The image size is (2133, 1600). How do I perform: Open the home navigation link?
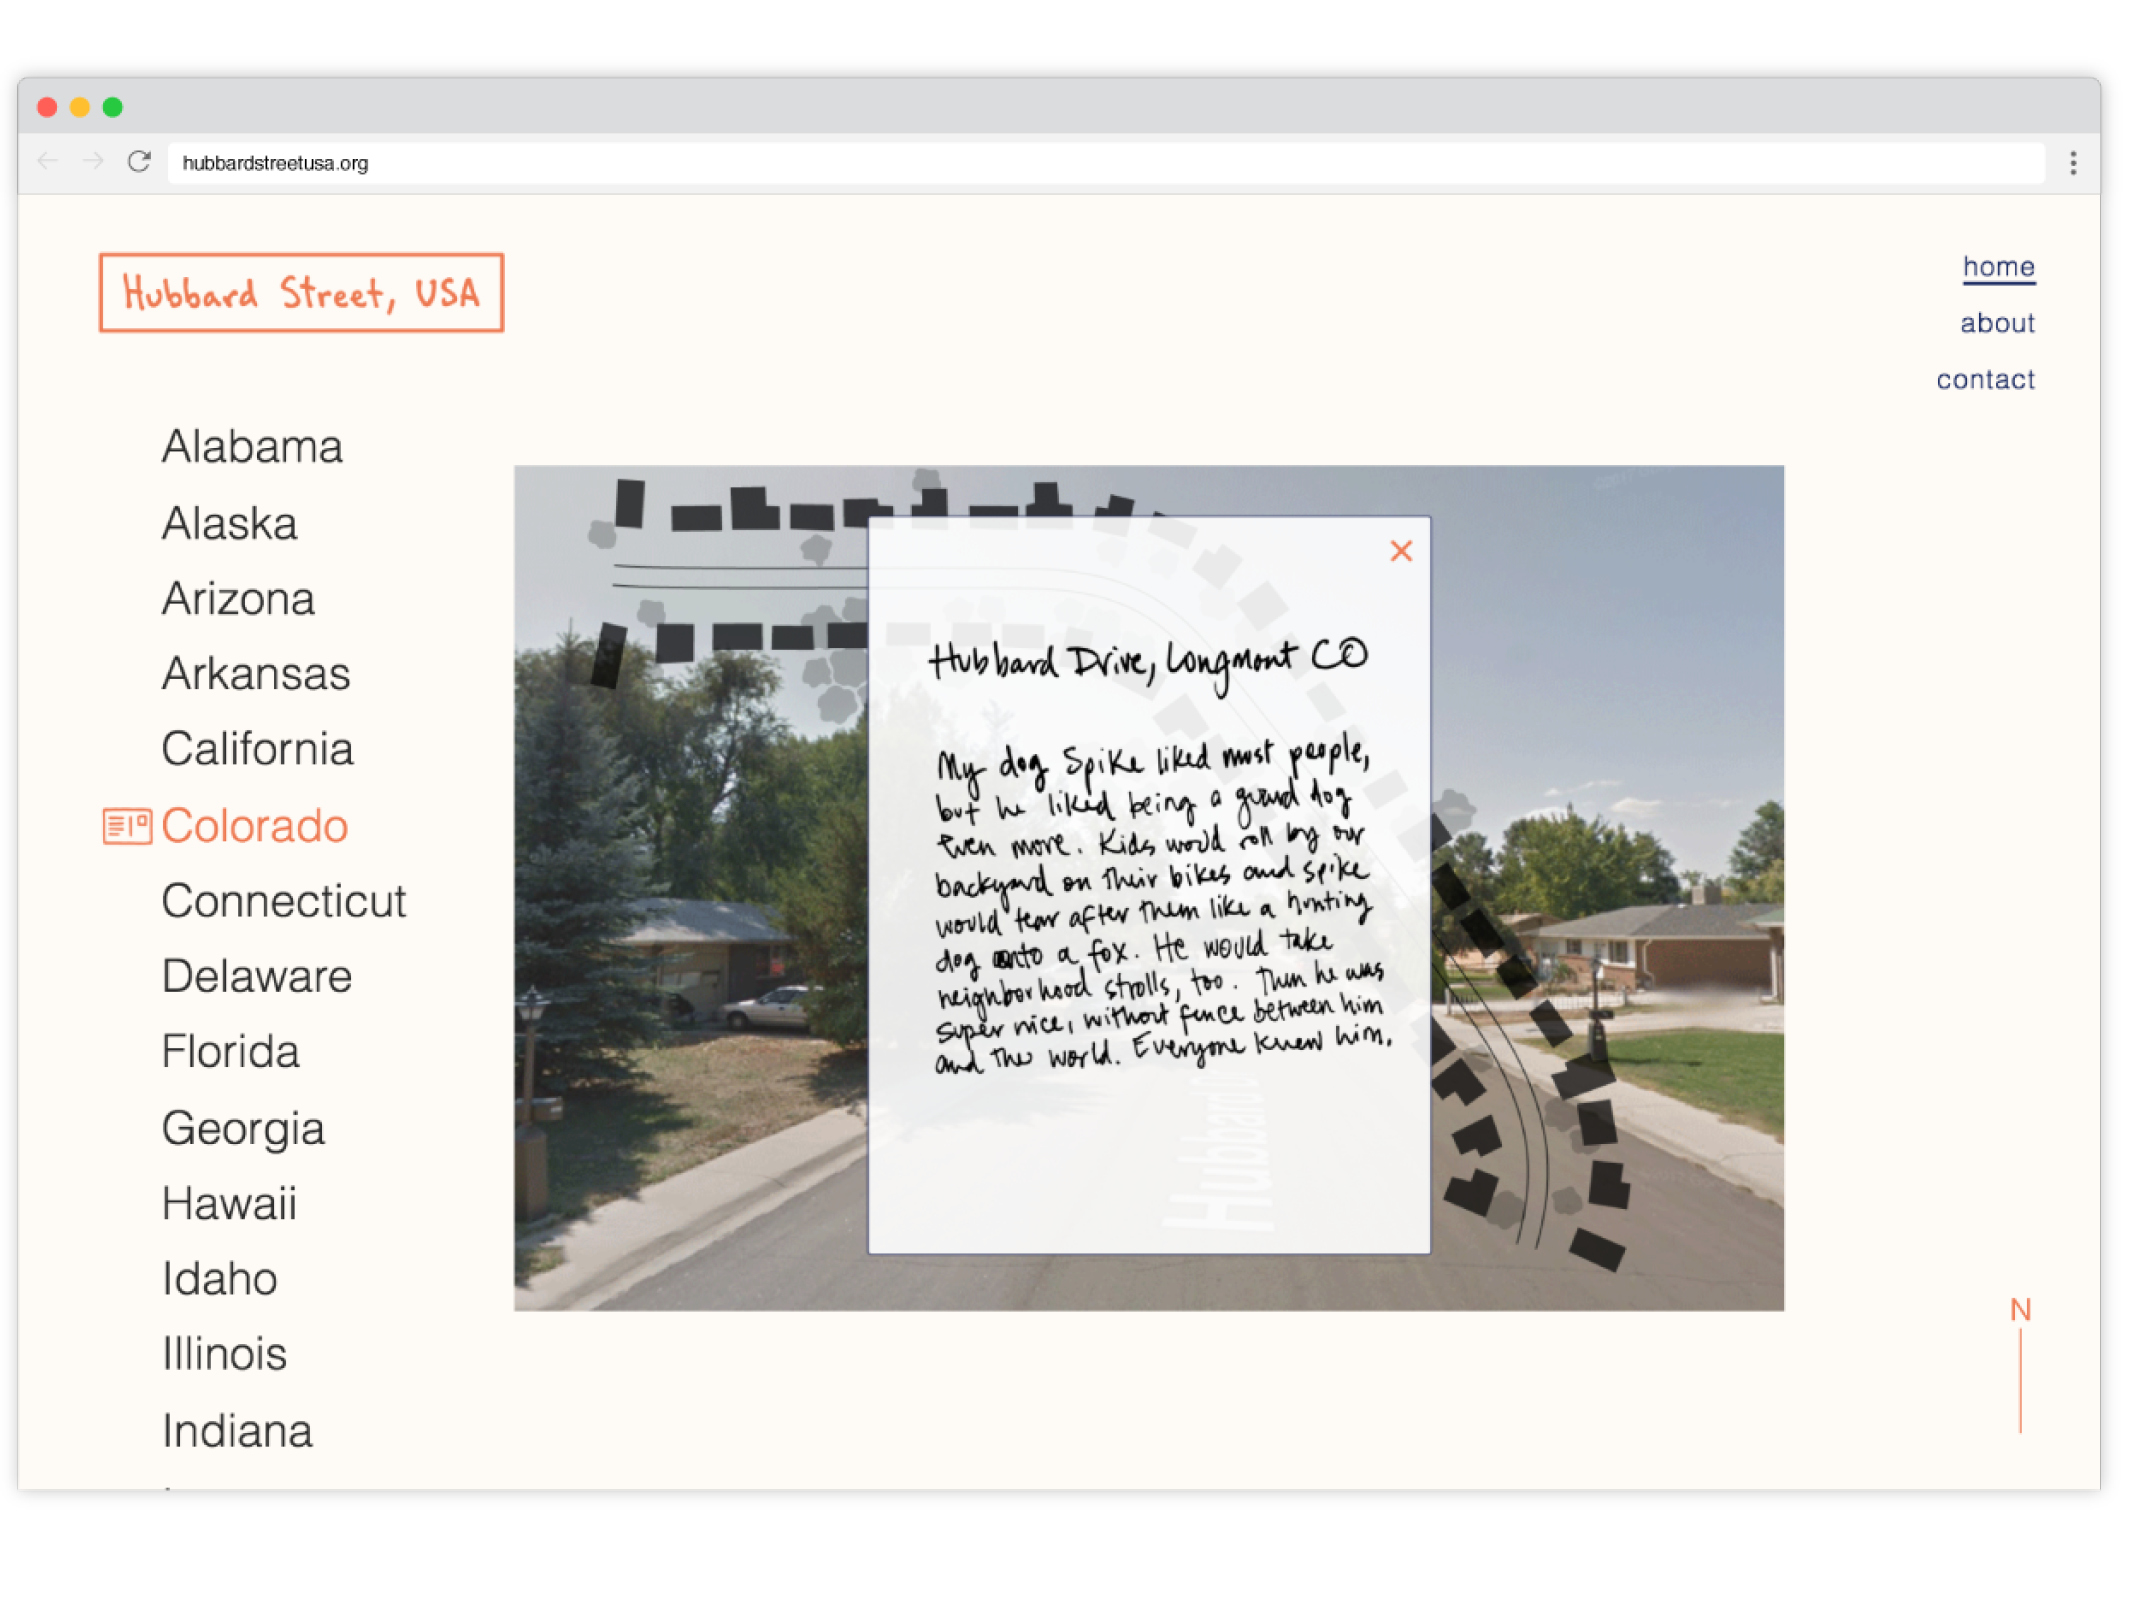coord(1997,267)
